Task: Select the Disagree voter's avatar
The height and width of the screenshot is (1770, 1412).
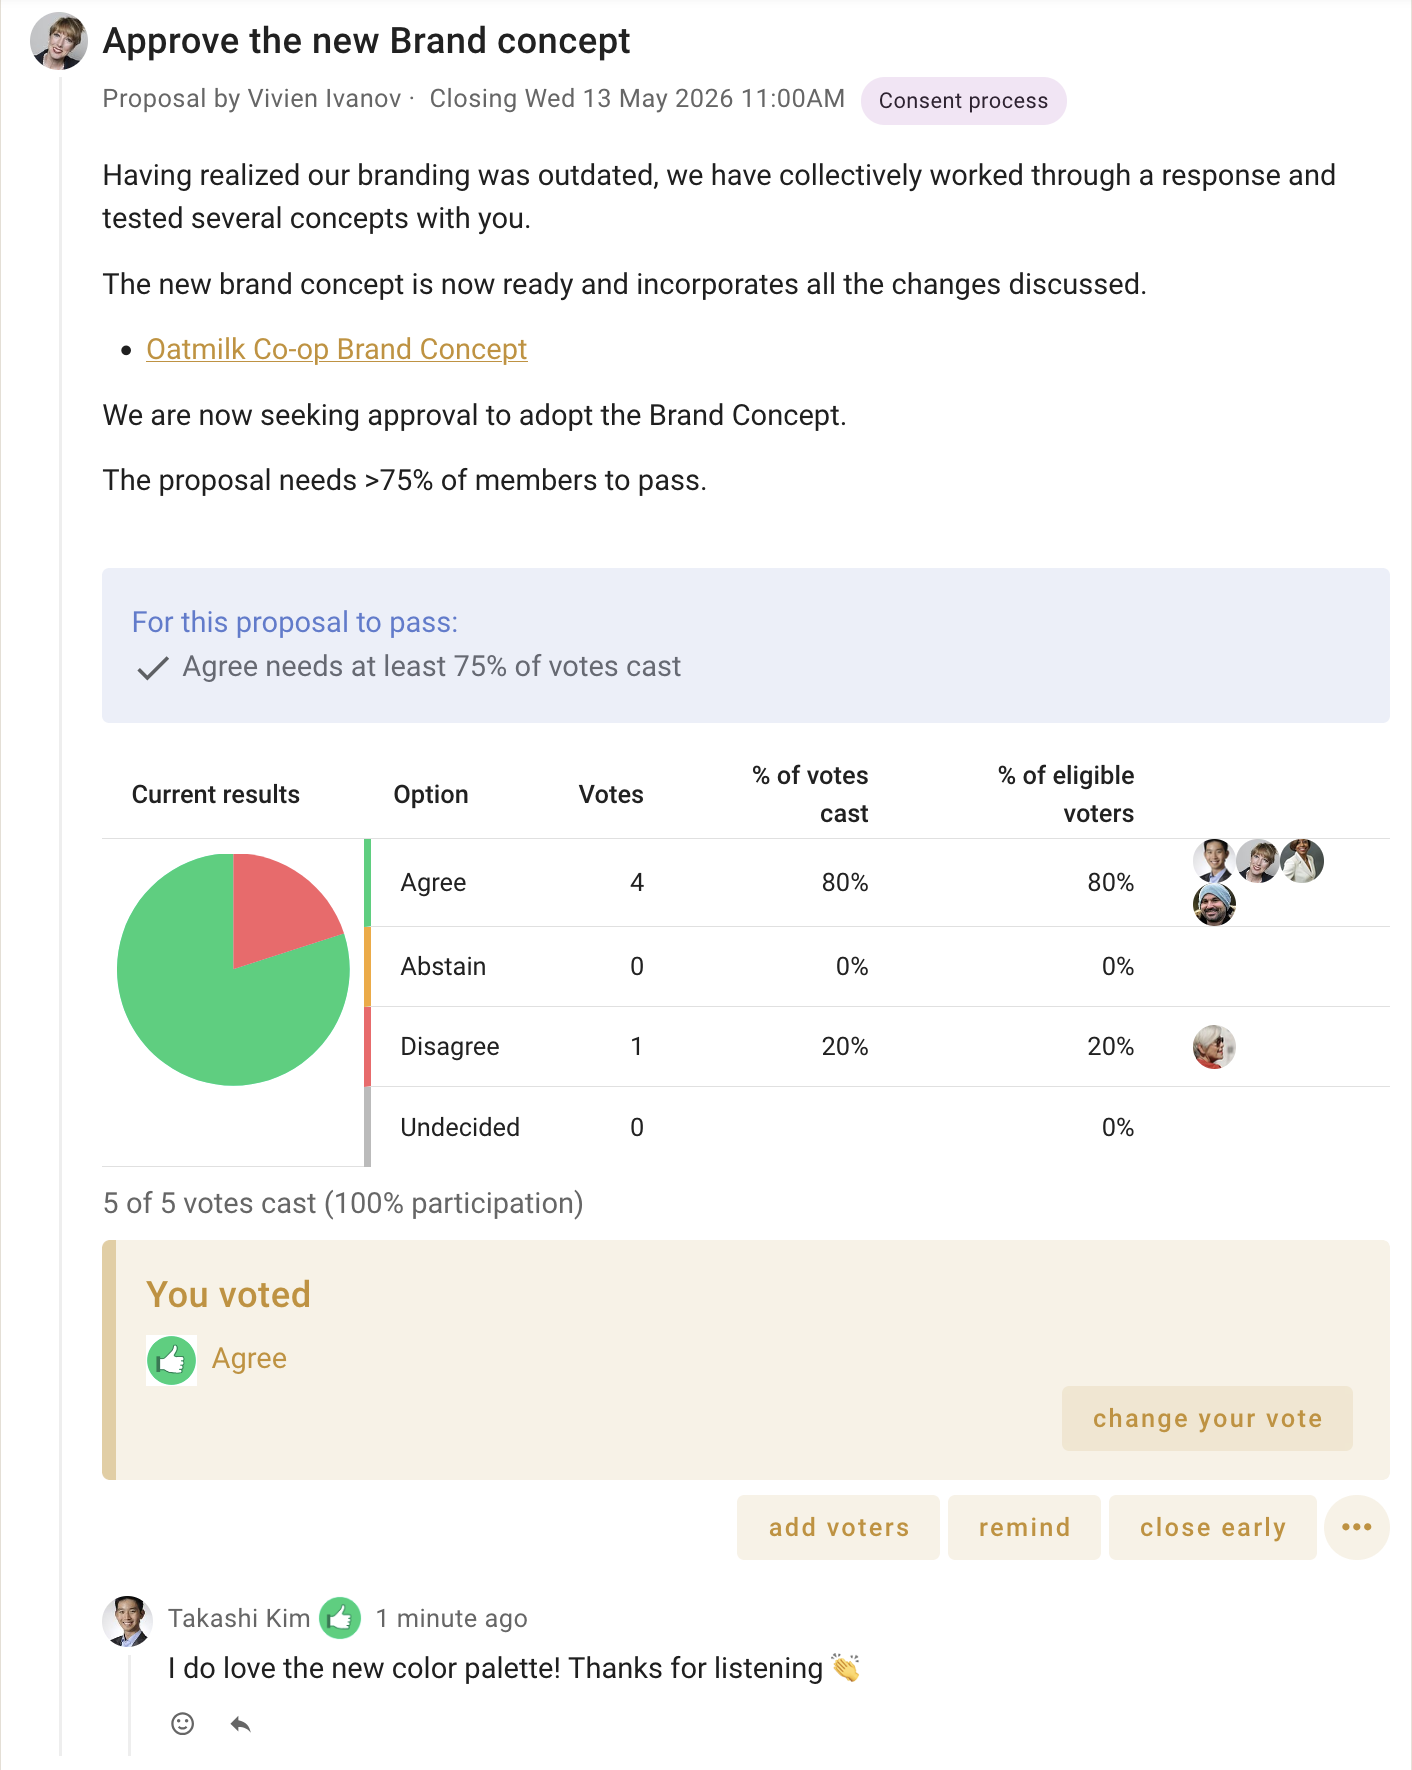Action: [x=1214, y=1047]
